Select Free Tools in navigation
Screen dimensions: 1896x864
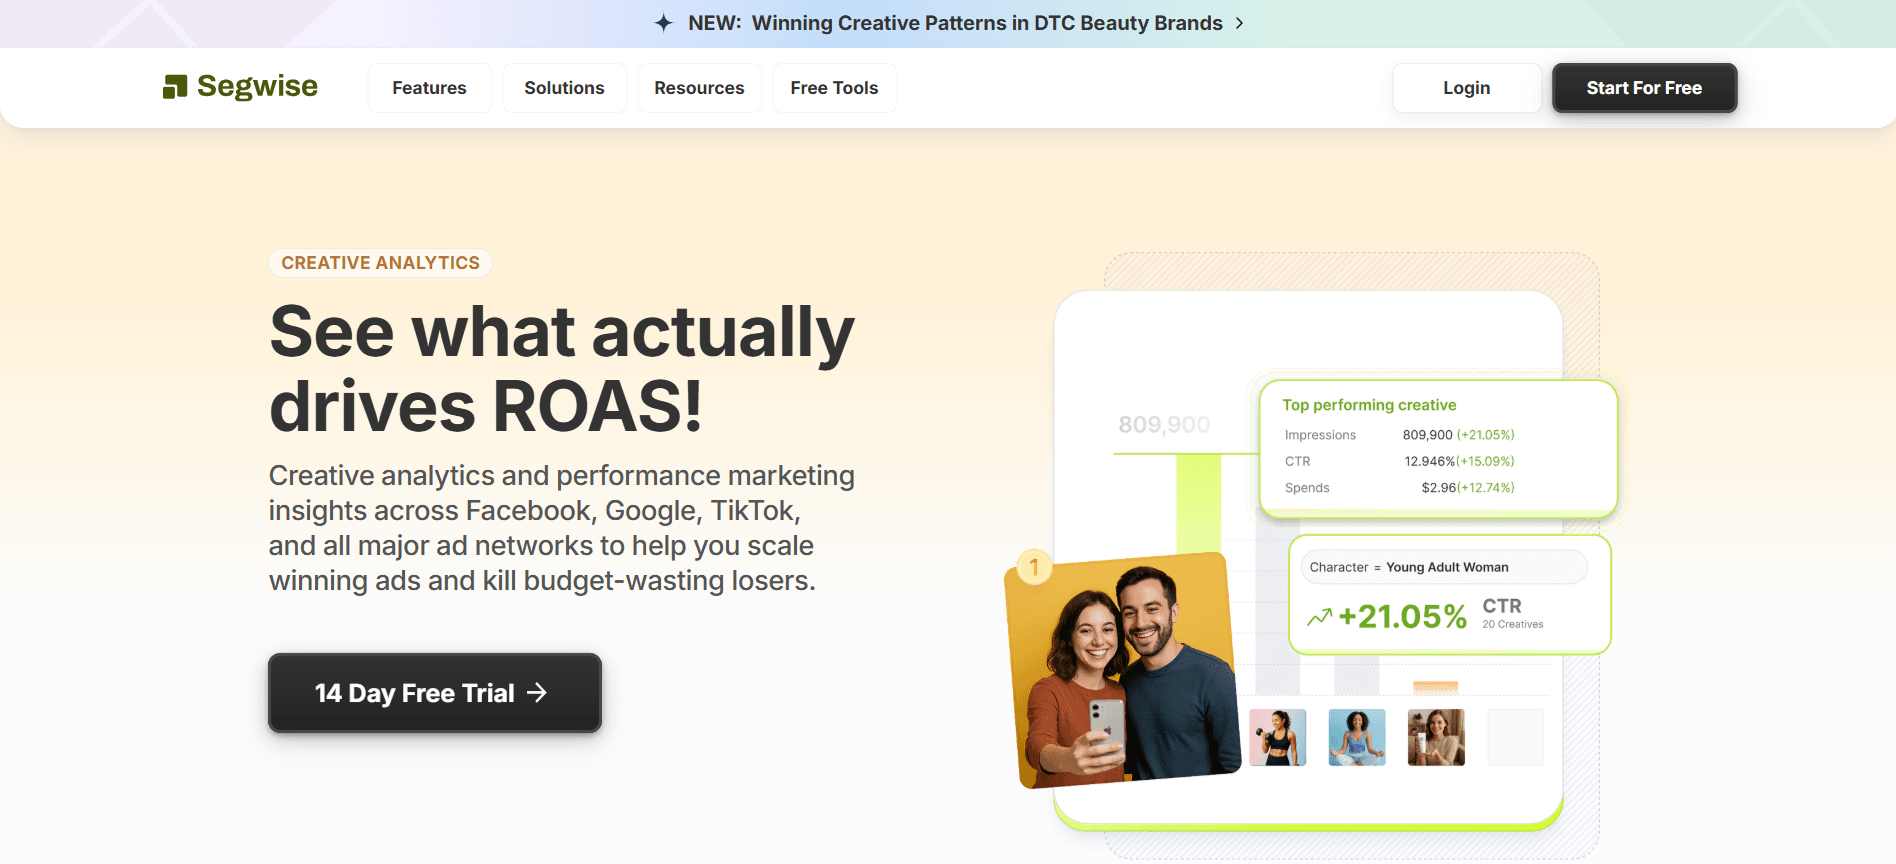pos(834,88)
